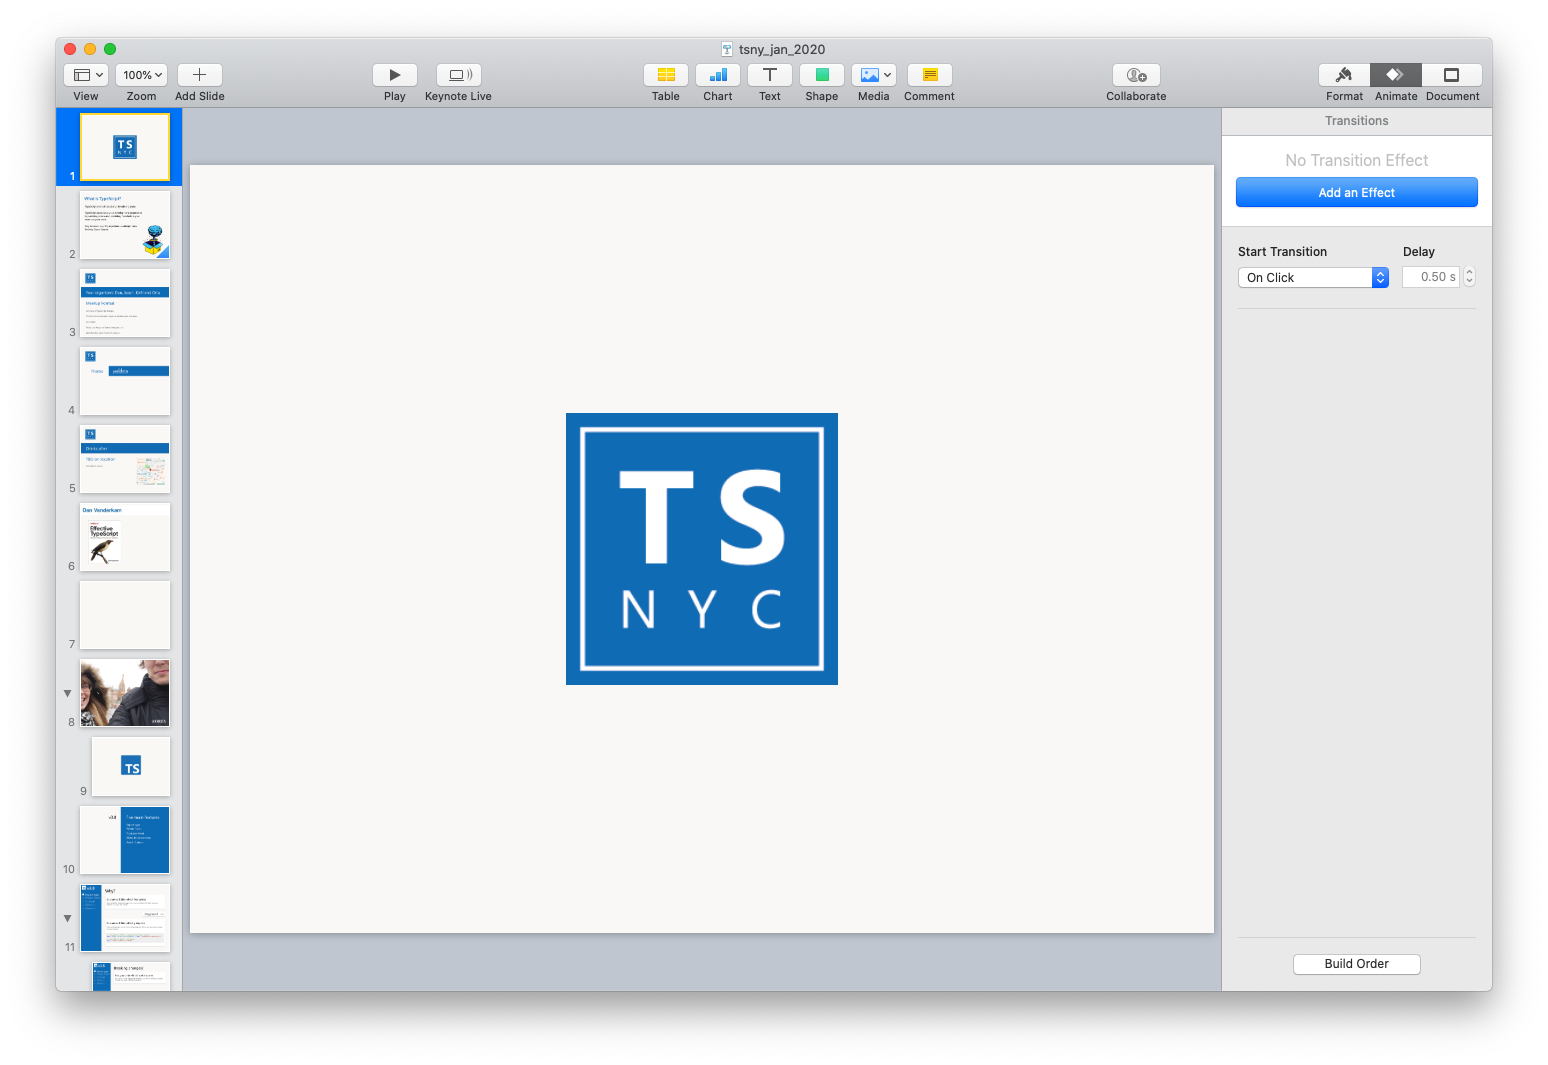Image resolution: width=1548 pixels, height=1065 pixels.
Task: Select slide 8 photo thumbnail
Action: coord(125,693)
